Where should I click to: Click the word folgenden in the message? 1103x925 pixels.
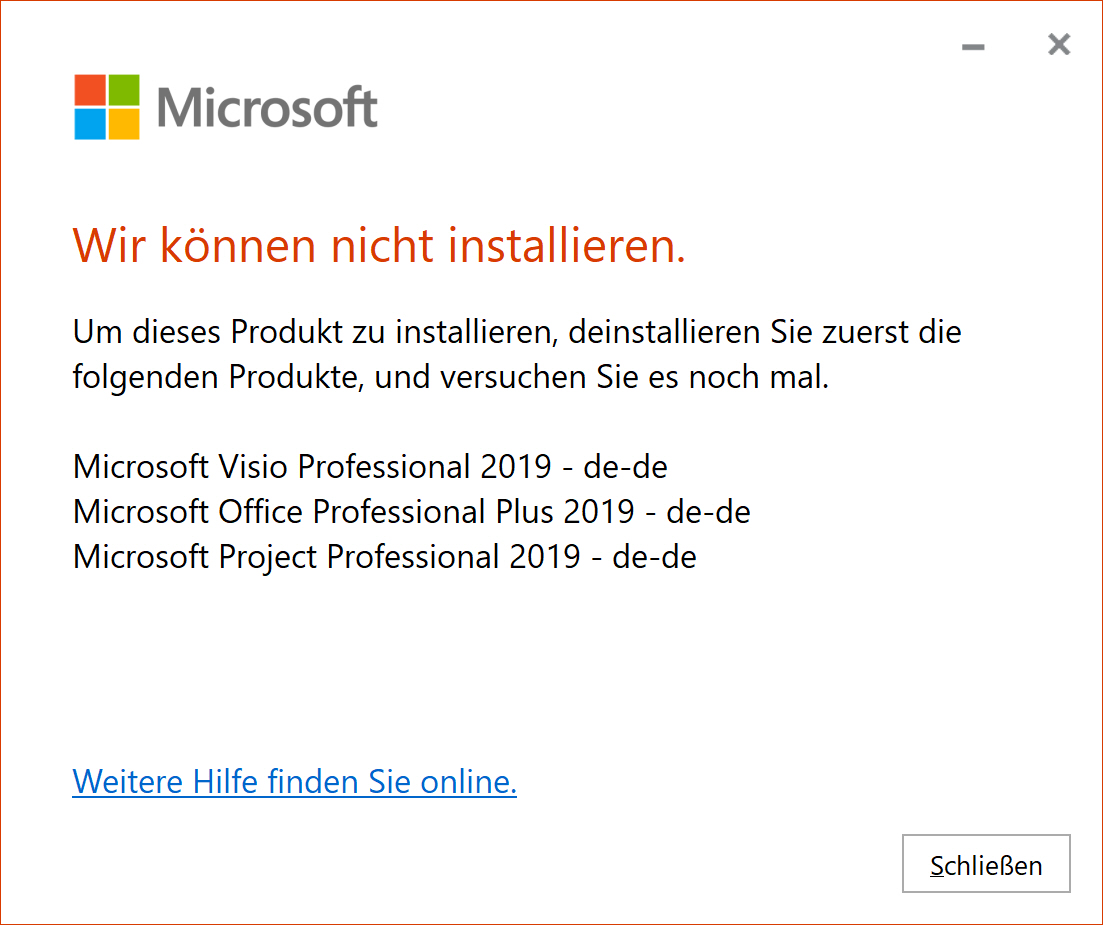146,378
